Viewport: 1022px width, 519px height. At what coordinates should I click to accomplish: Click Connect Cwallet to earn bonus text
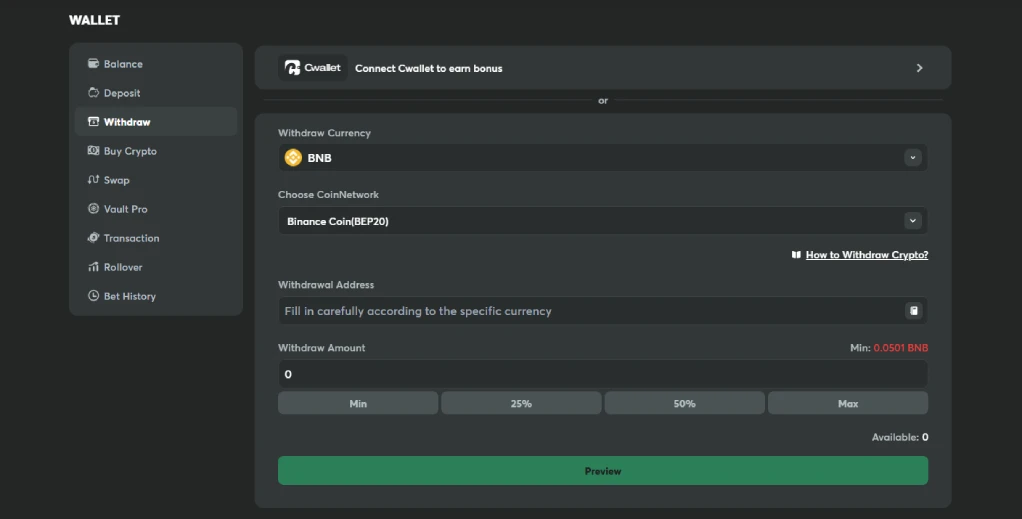(x=429, y=68)
